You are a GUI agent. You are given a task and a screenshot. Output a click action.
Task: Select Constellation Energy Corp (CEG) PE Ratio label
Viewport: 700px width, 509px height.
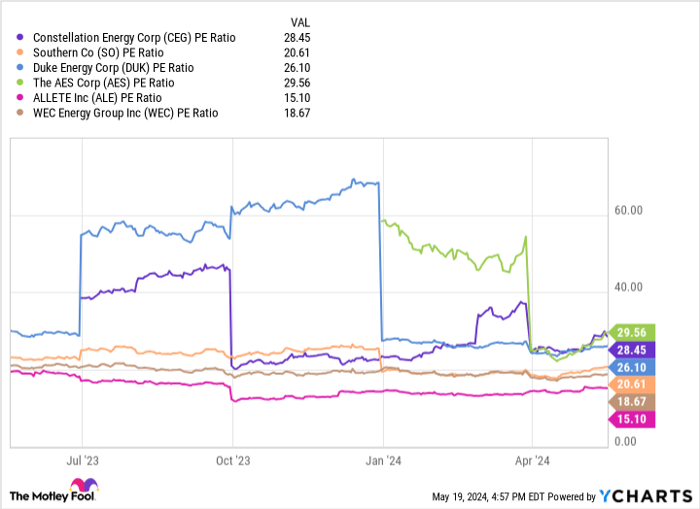(134, 38)
